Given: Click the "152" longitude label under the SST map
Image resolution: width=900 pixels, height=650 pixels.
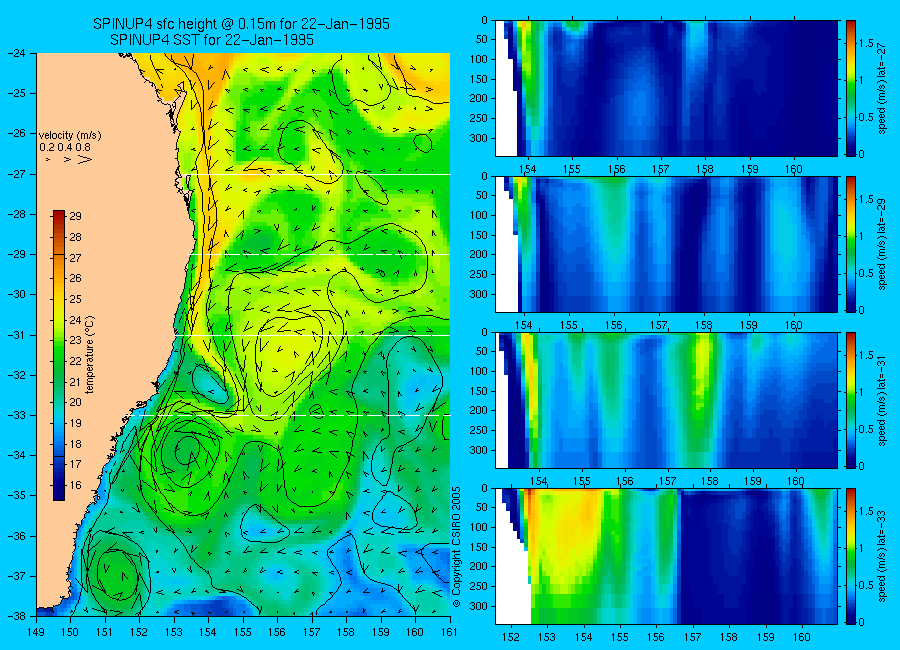Looking at the screenshot, I should tap(139, 632).
